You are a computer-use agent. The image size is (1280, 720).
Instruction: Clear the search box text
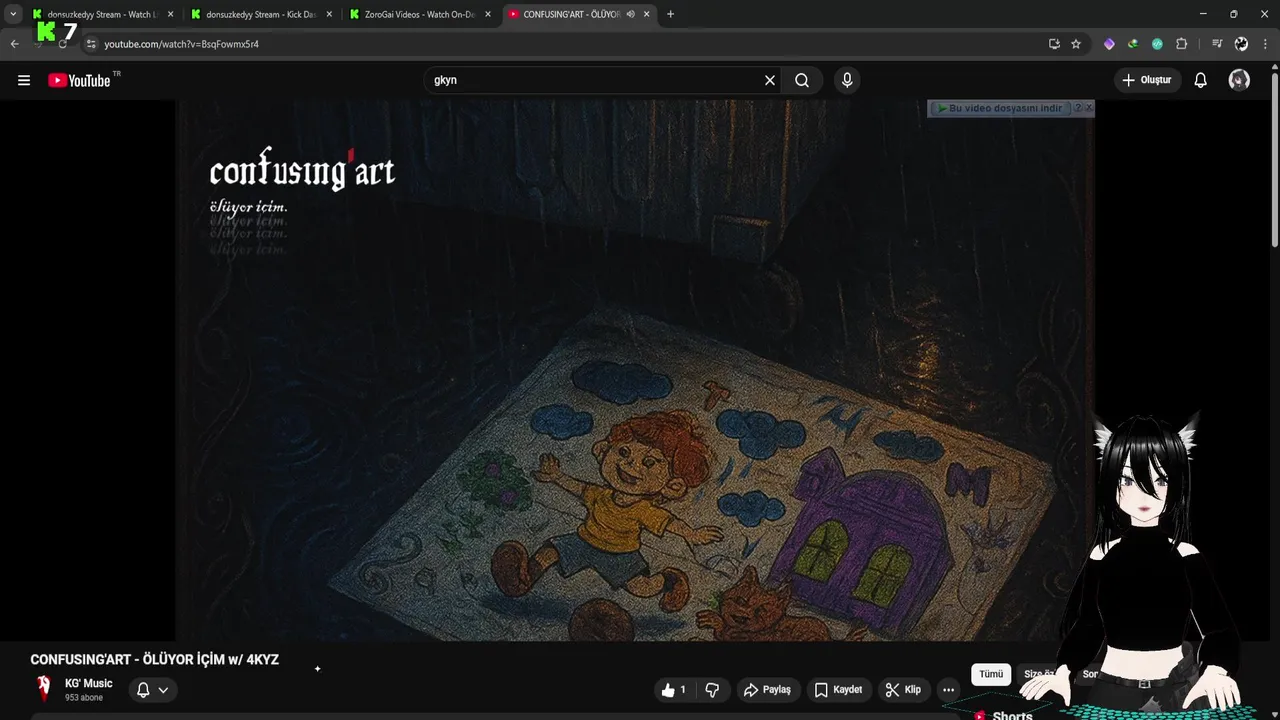click(x=770, y=80)
